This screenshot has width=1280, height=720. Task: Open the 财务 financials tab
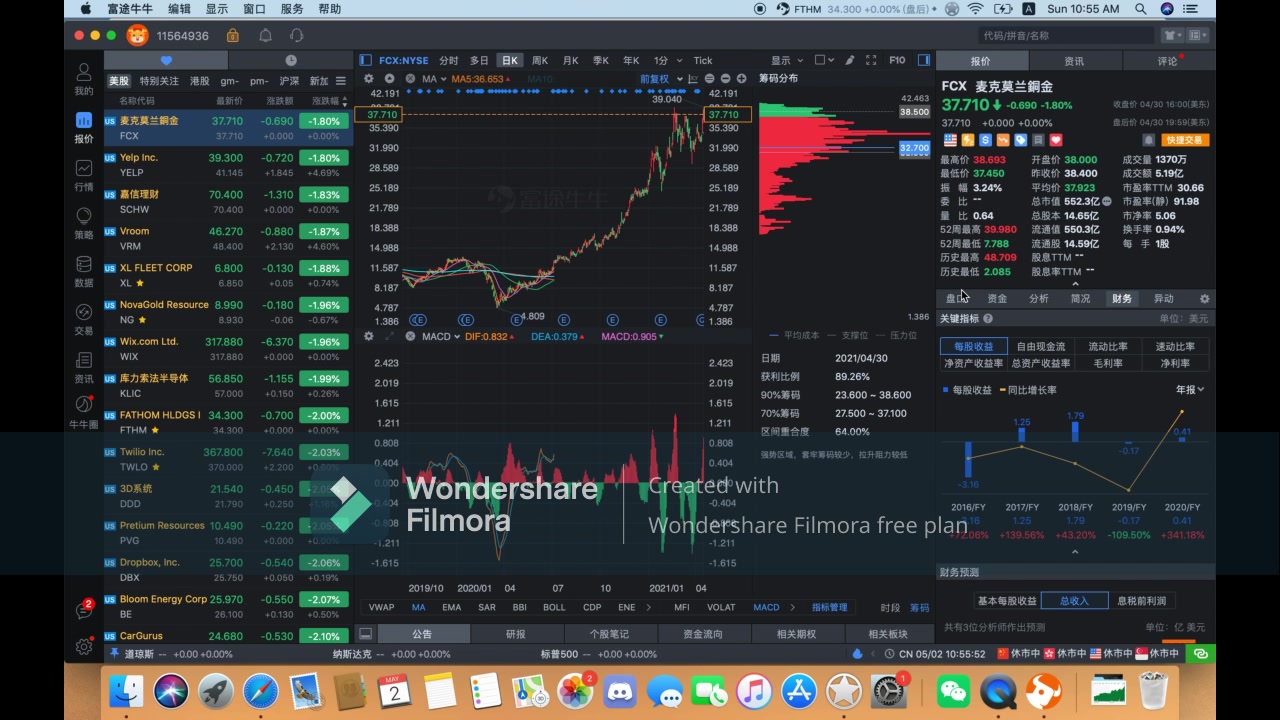tap(1122, 298)
